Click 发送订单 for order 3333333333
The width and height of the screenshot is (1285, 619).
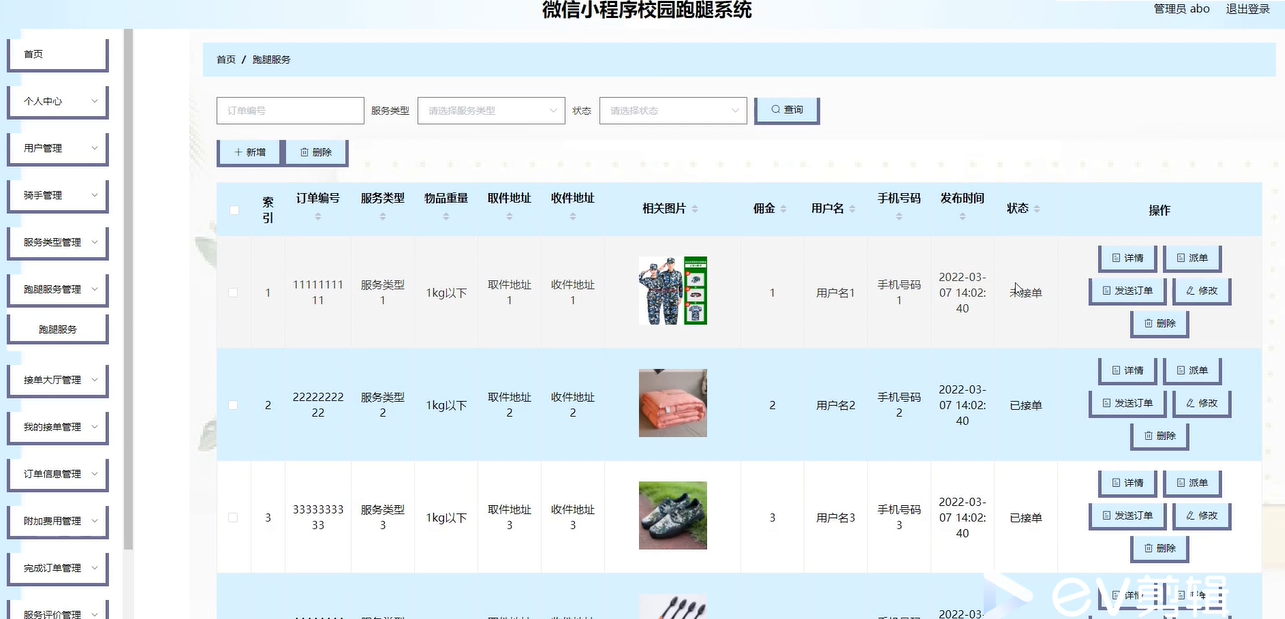point(1127,516)
